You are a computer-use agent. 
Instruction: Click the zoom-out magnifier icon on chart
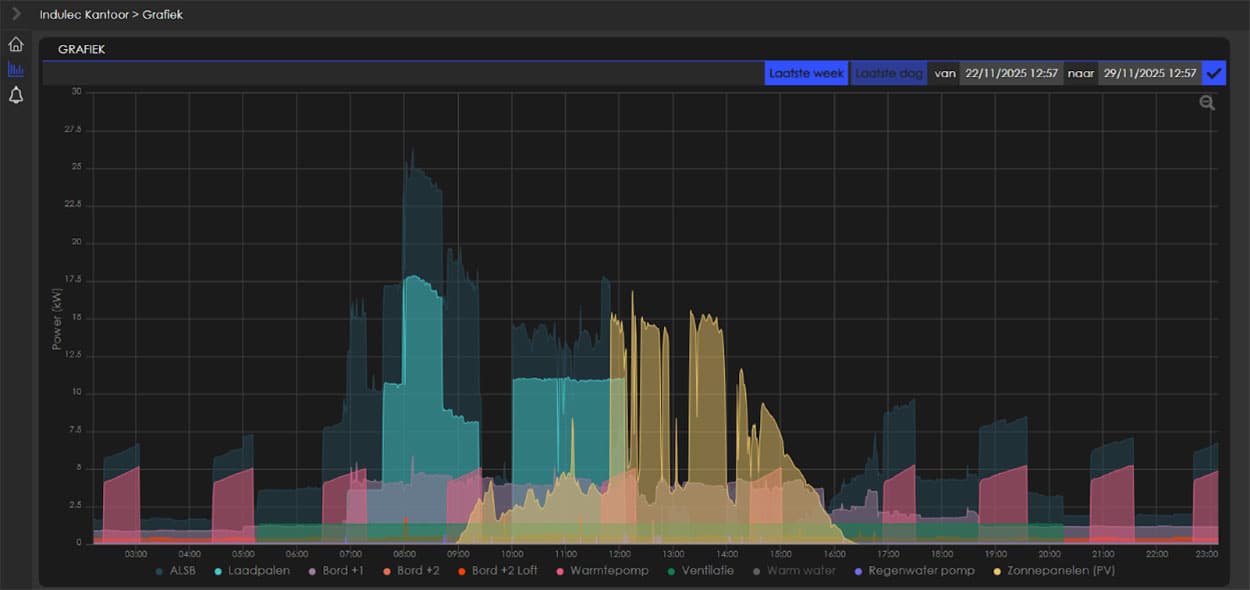[1207, 102]
